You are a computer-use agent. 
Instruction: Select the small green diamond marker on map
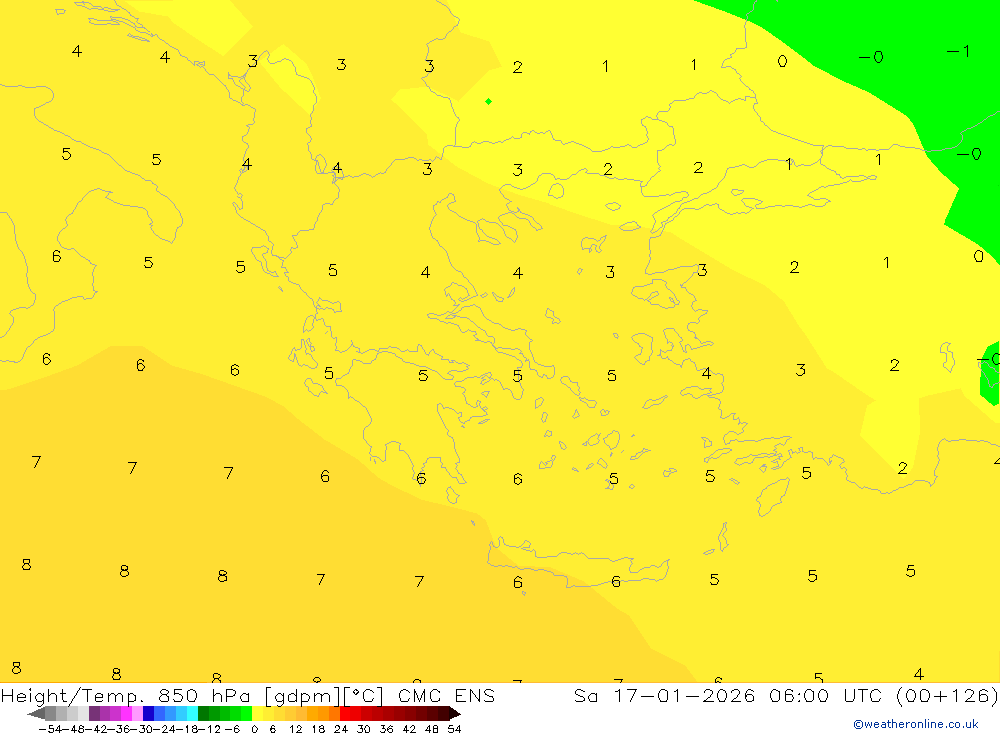click(x=488, y=101)
